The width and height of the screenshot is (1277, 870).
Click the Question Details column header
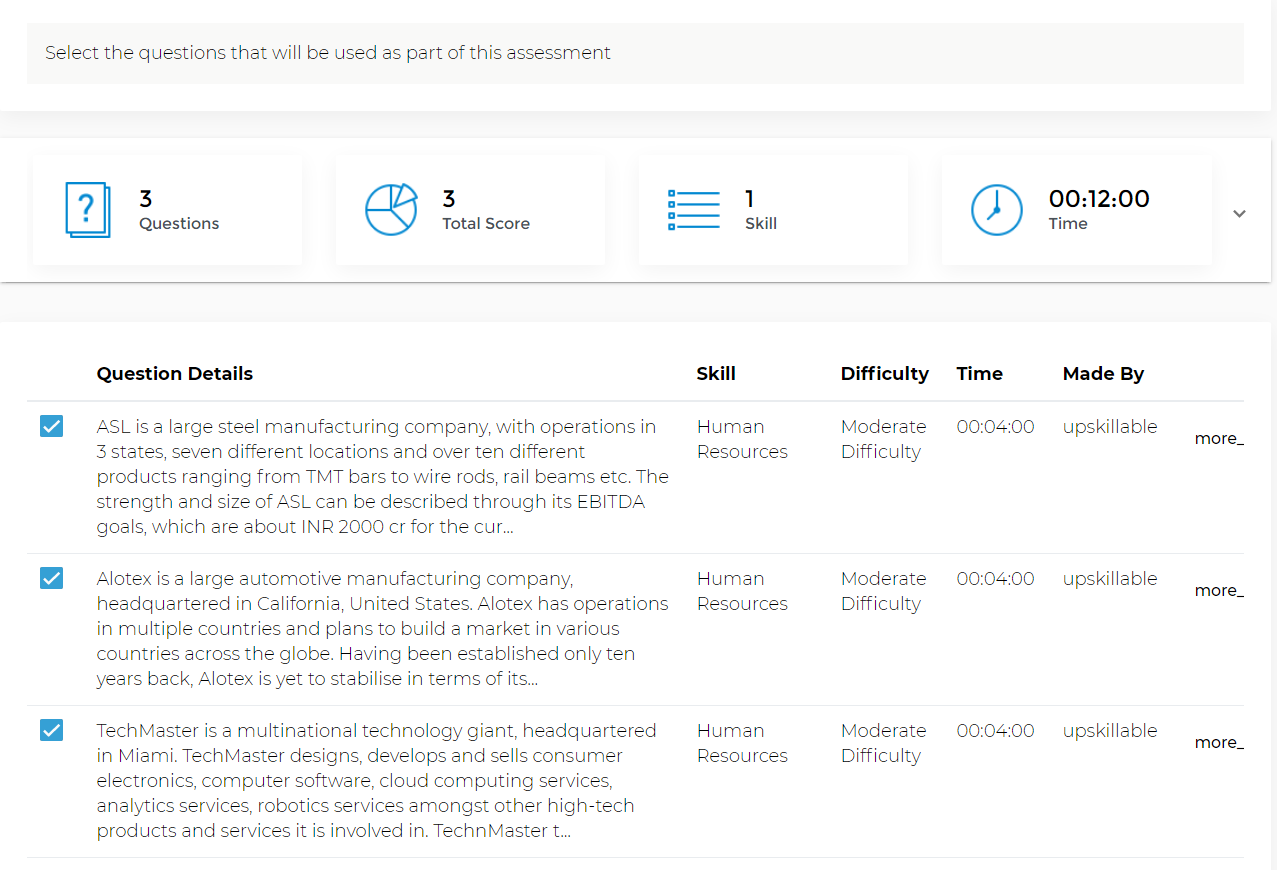tap(175, 374)
